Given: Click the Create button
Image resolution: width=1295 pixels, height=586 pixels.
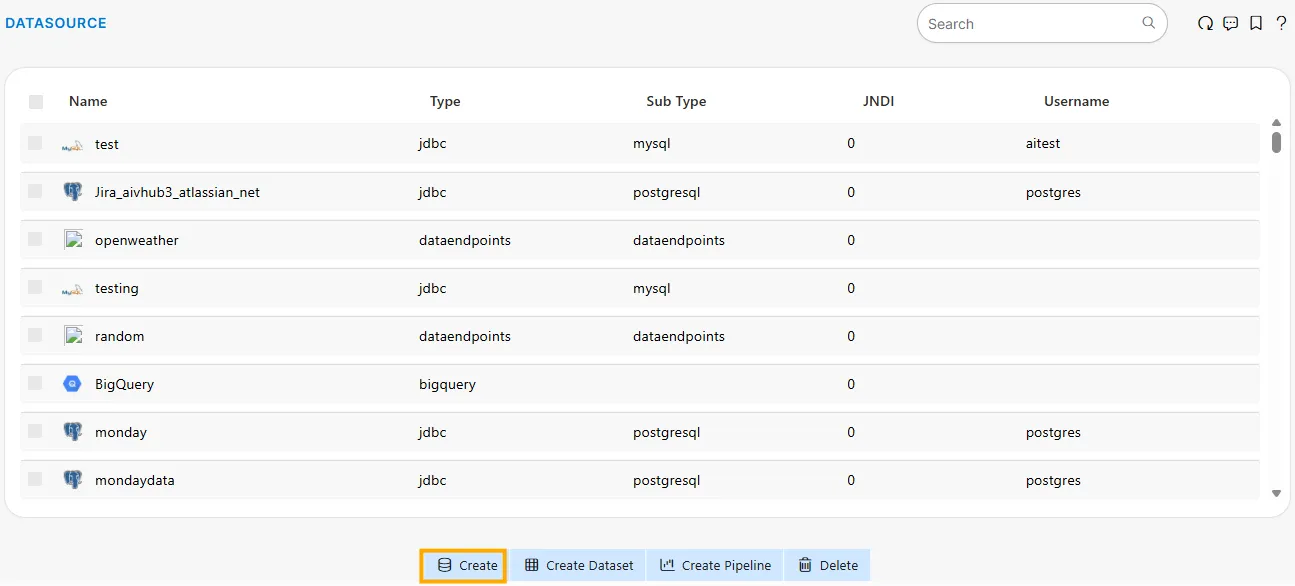Looking at the screenshot, I should 463,564.
